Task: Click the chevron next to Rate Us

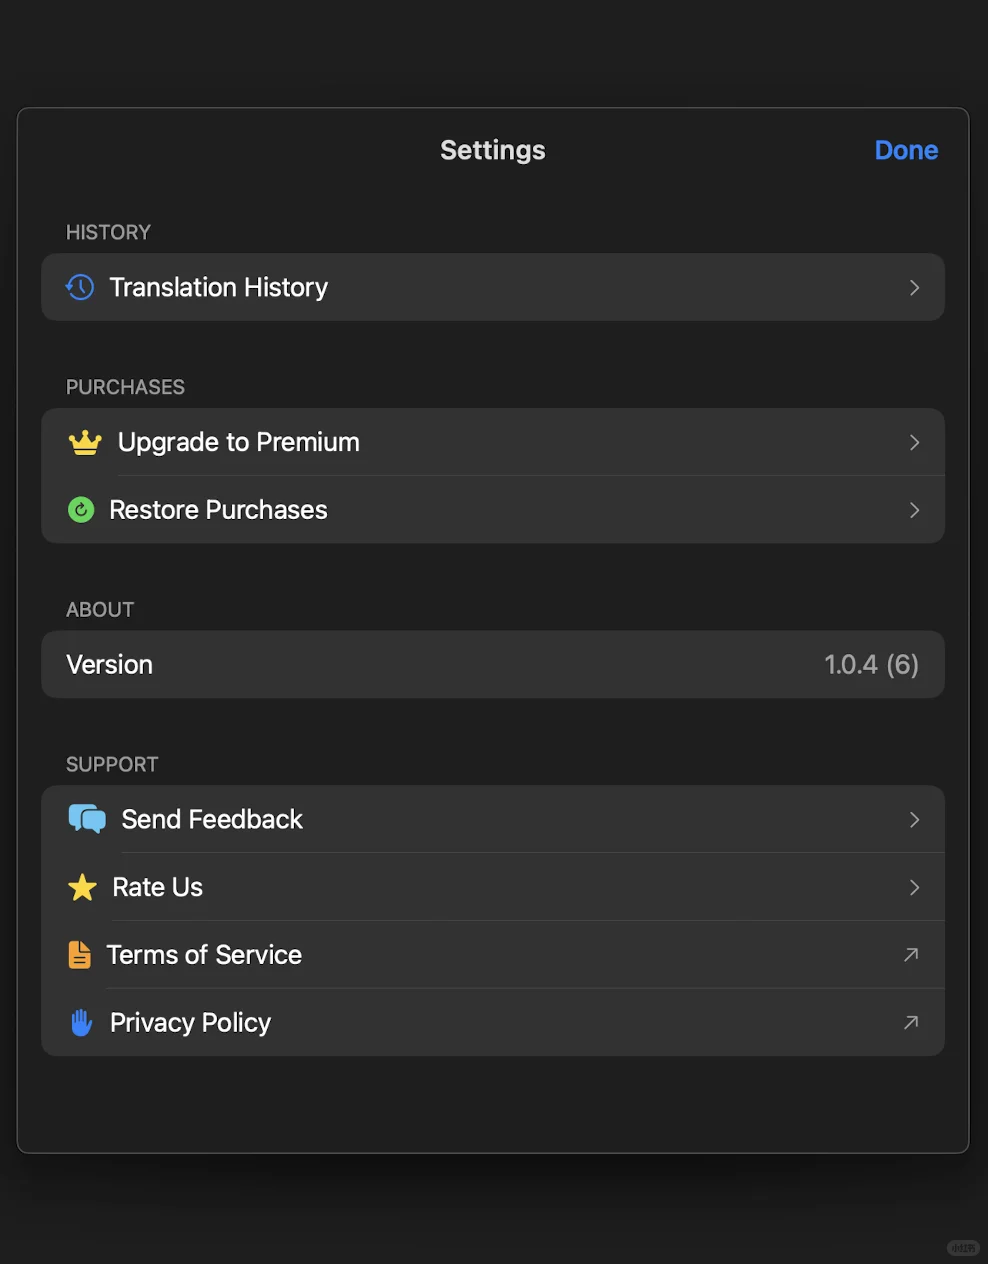Action: pos(914,887)
